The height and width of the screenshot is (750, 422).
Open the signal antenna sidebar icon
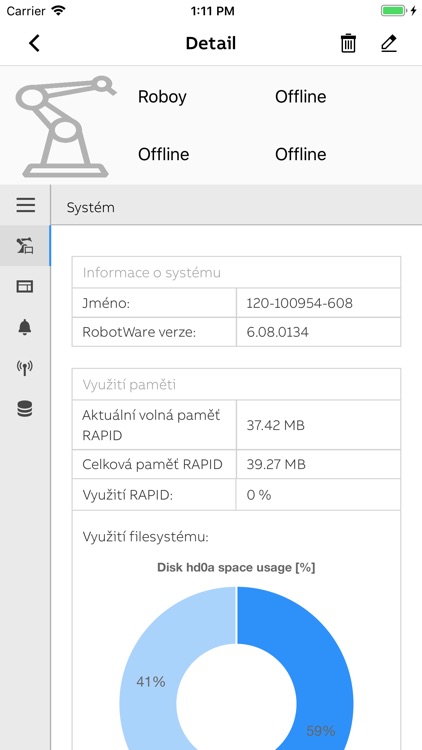(25, 368)
